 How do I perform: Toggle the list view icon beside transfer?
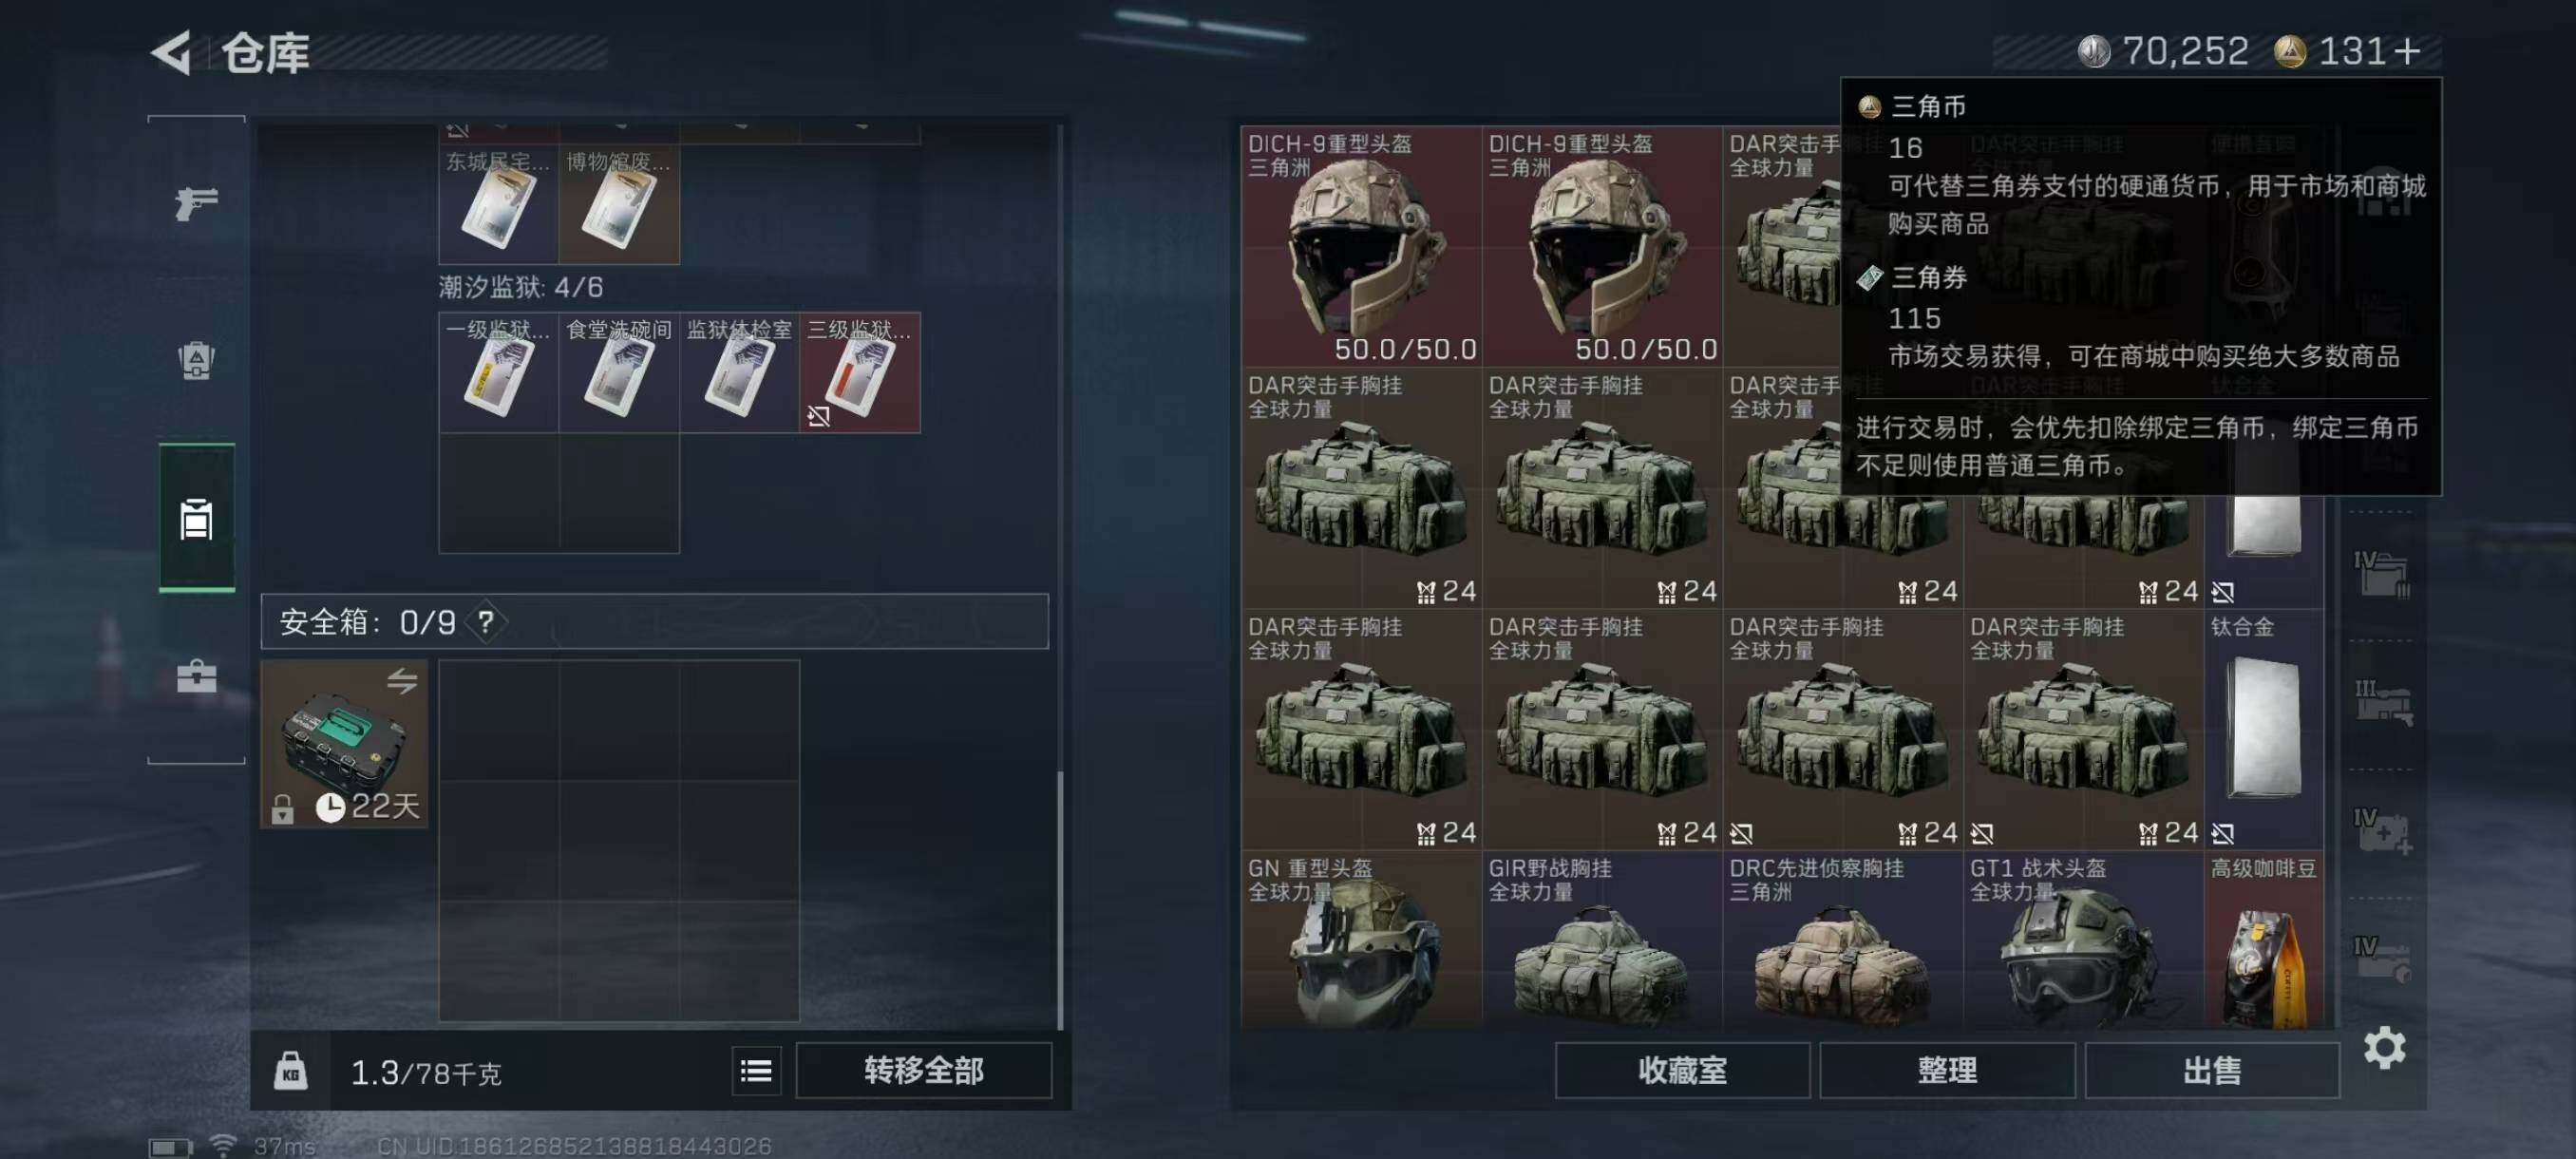756,1071
